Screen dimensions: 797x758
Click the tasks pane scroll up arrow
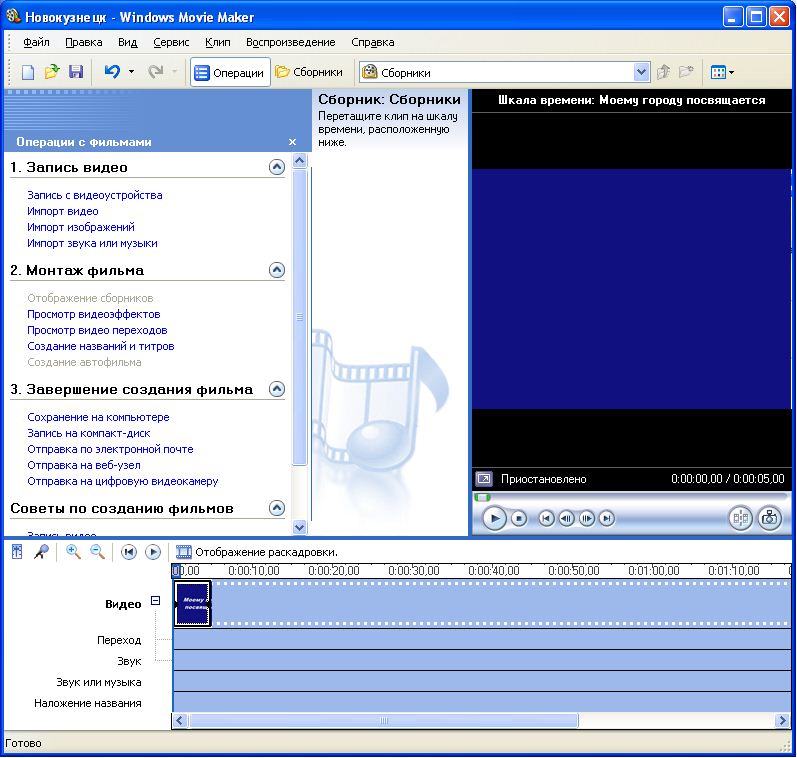(x=300, y=161)
